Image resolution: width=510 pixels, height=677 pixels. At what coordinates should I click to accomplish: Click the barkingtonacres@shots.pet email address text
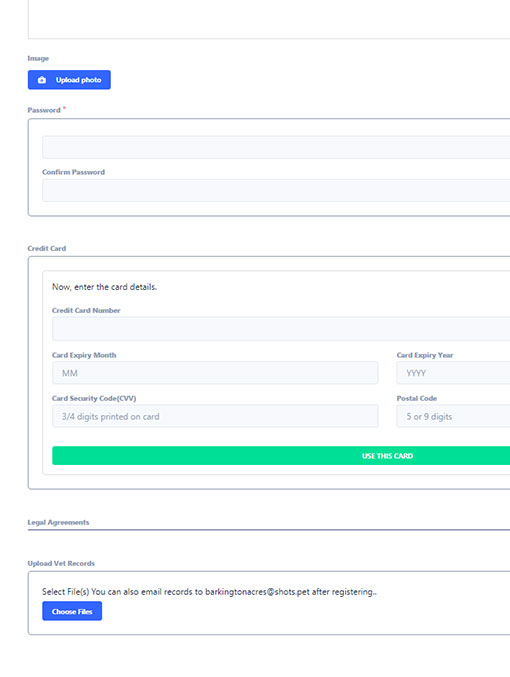pyautogui.click(x=257, y=592)
